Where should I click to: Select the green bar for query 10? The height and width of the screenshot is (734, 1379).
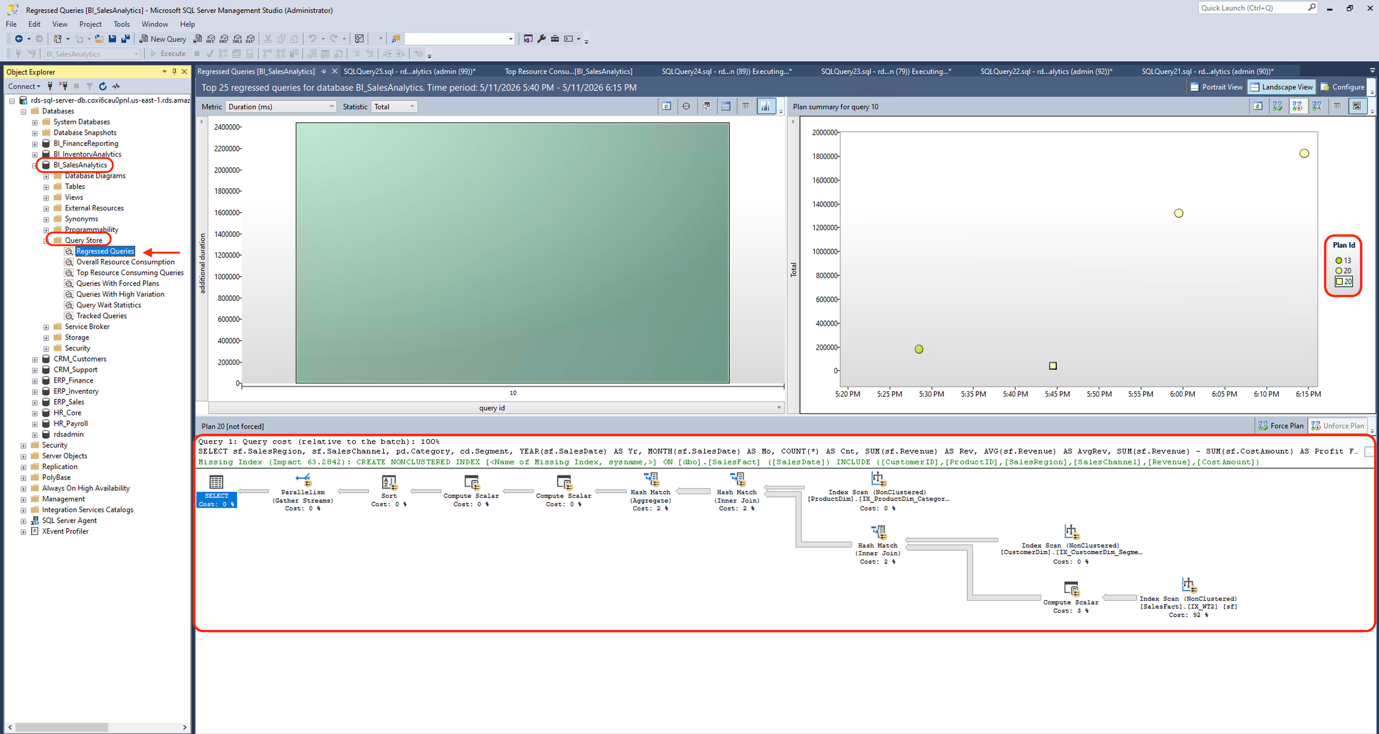(512, 253)
